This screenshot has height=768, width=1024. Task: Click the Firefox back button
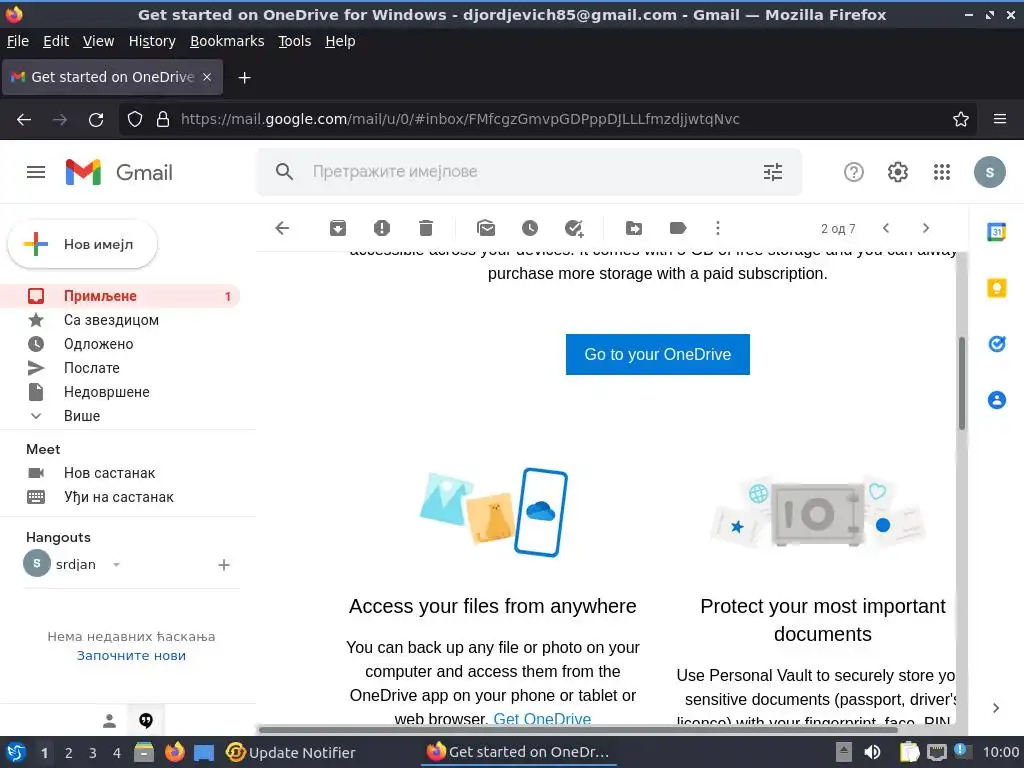[24, 120]
